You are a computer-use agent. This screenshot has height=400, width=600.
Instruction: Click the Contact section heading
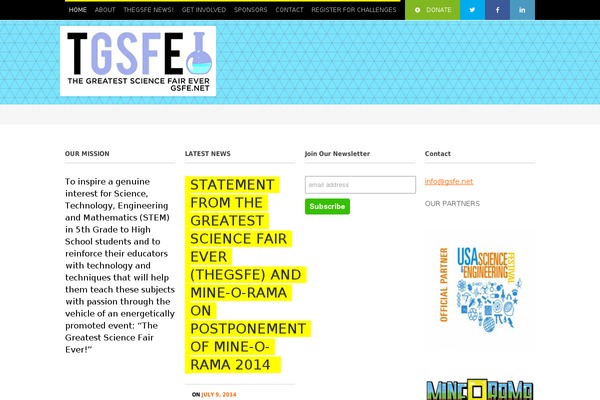point(437,154)
